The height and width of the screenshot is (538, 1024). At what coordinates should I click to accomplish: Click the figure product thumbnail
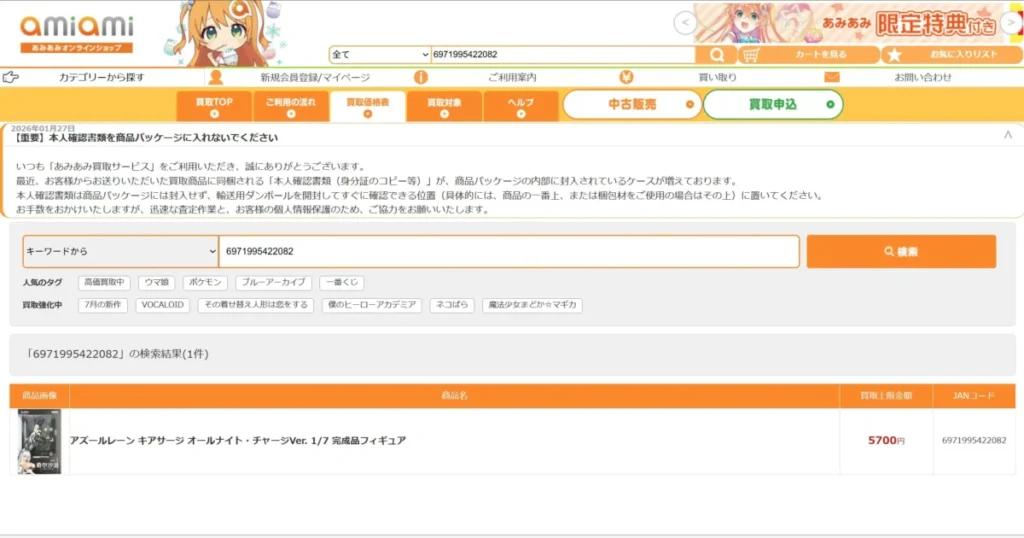pos(39,441)
